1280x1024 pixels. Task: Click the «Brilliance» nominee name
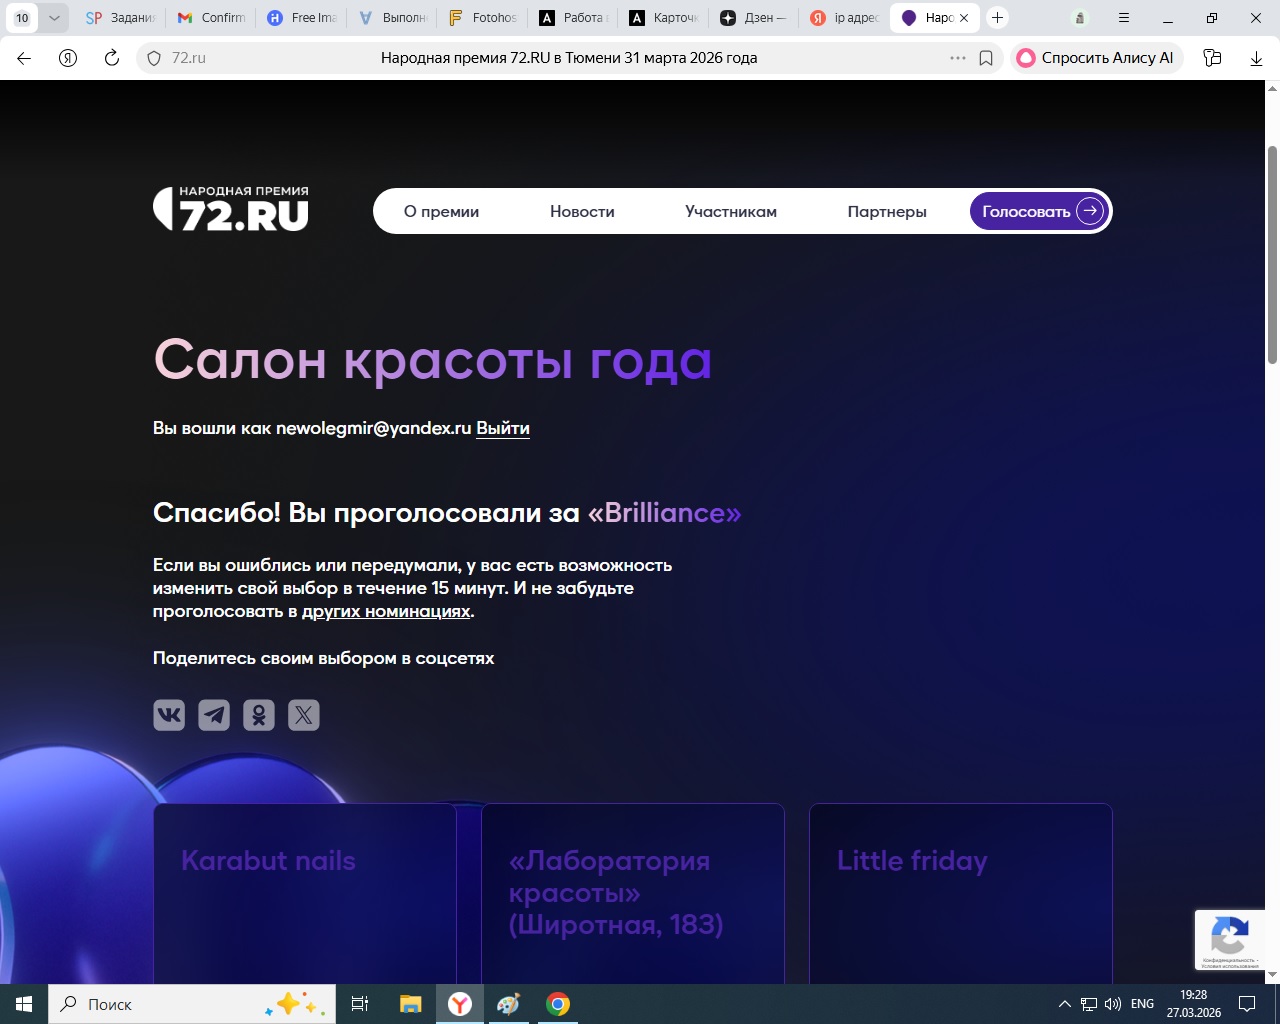click(x=665, y=513)
